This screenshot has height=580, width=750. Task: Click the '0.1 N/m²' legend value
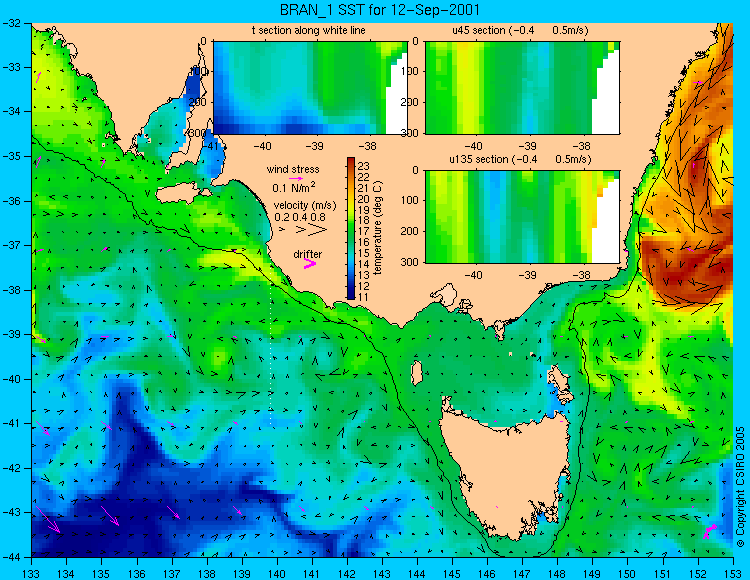click(x=294, y=187)
